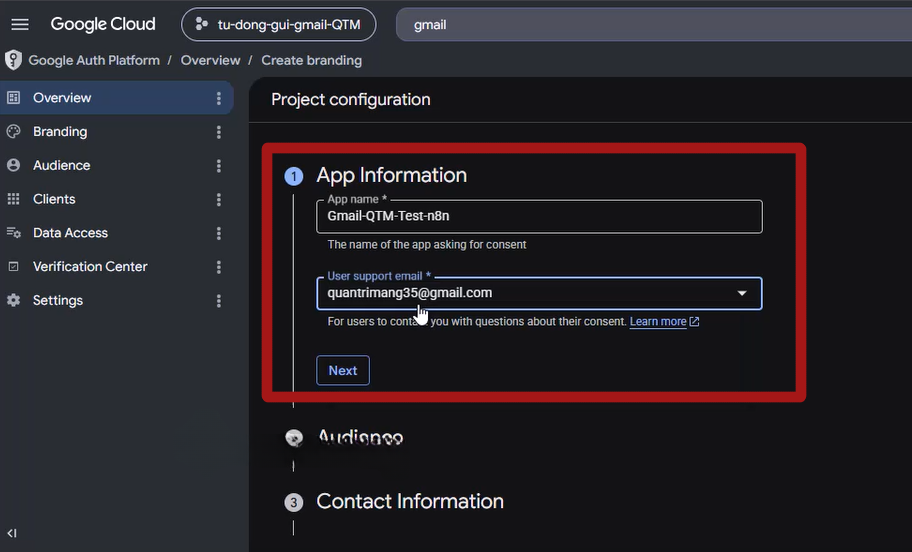Expand the Contact Information step
Image resolution: width=912 pixels, height=552 pixels.
click(409, 501)
